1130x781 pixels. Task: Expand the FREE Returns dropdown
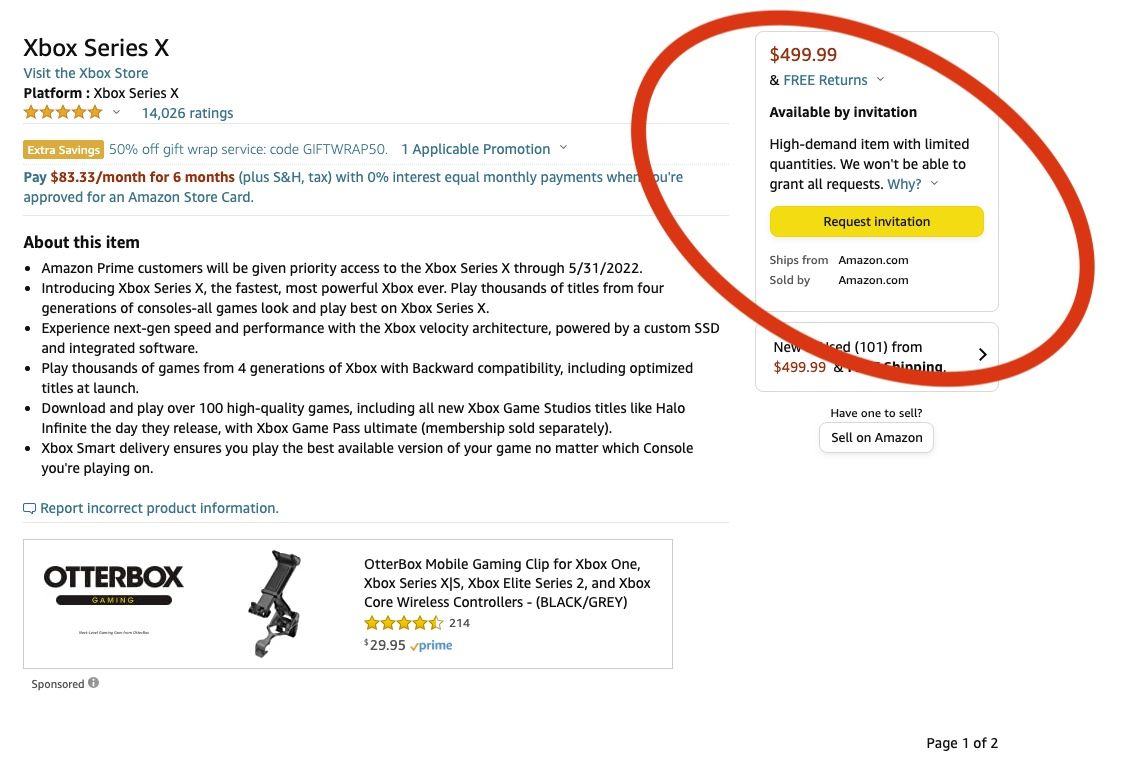[x=880, y=80]
